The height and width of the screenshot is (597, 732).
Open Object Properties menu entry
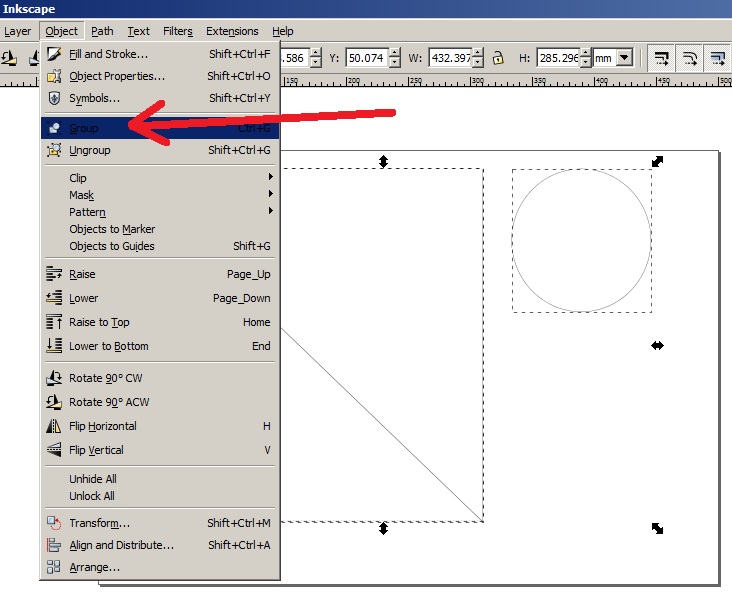160,76
